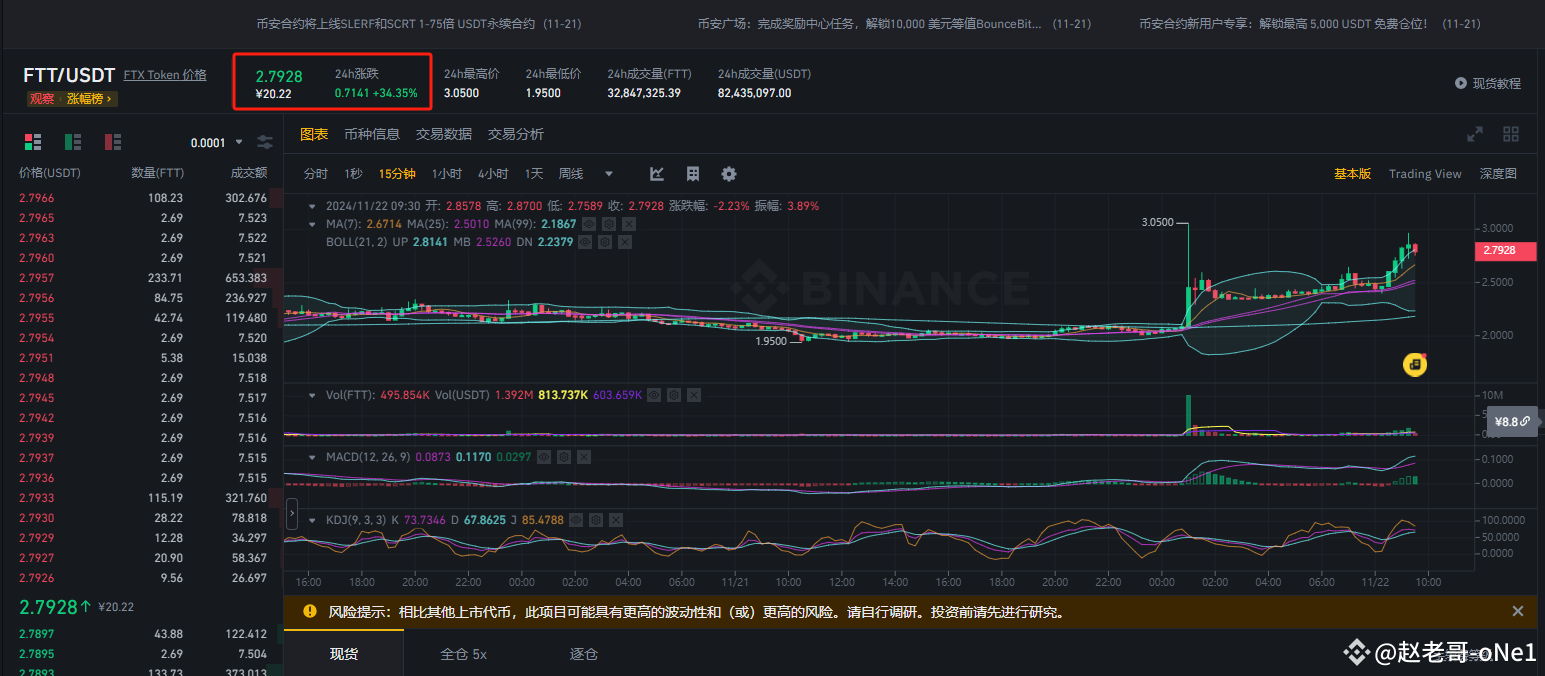Switch chart to 基本版 mode

(1353, 174)
